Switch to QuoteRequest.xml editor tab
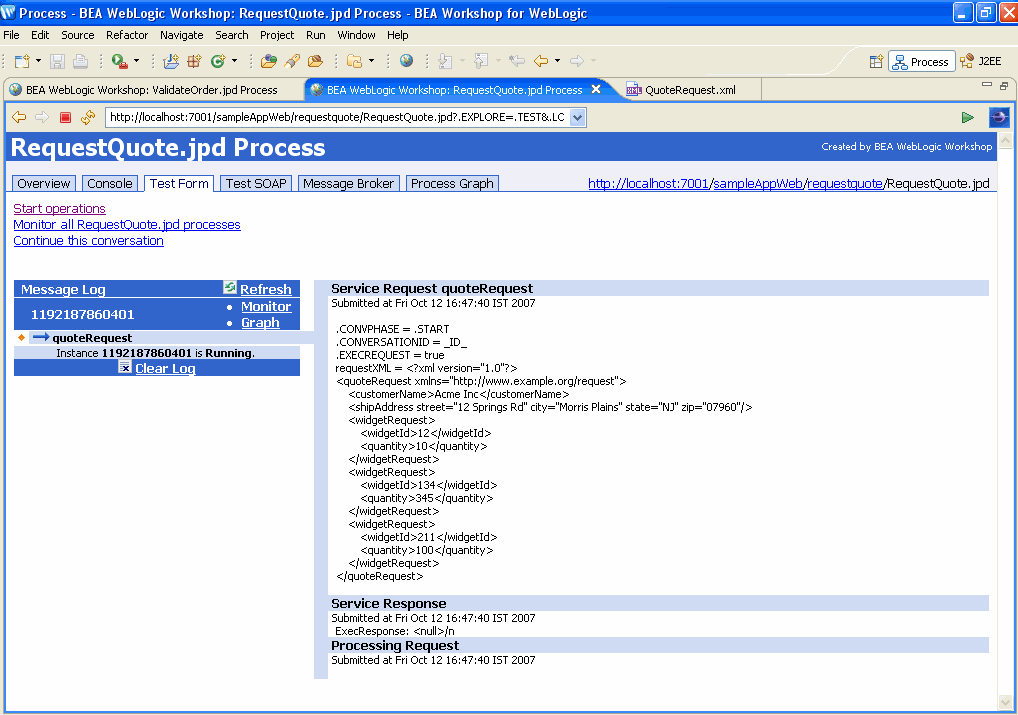This screenshot has width=1018, height=715. (690, 90)
